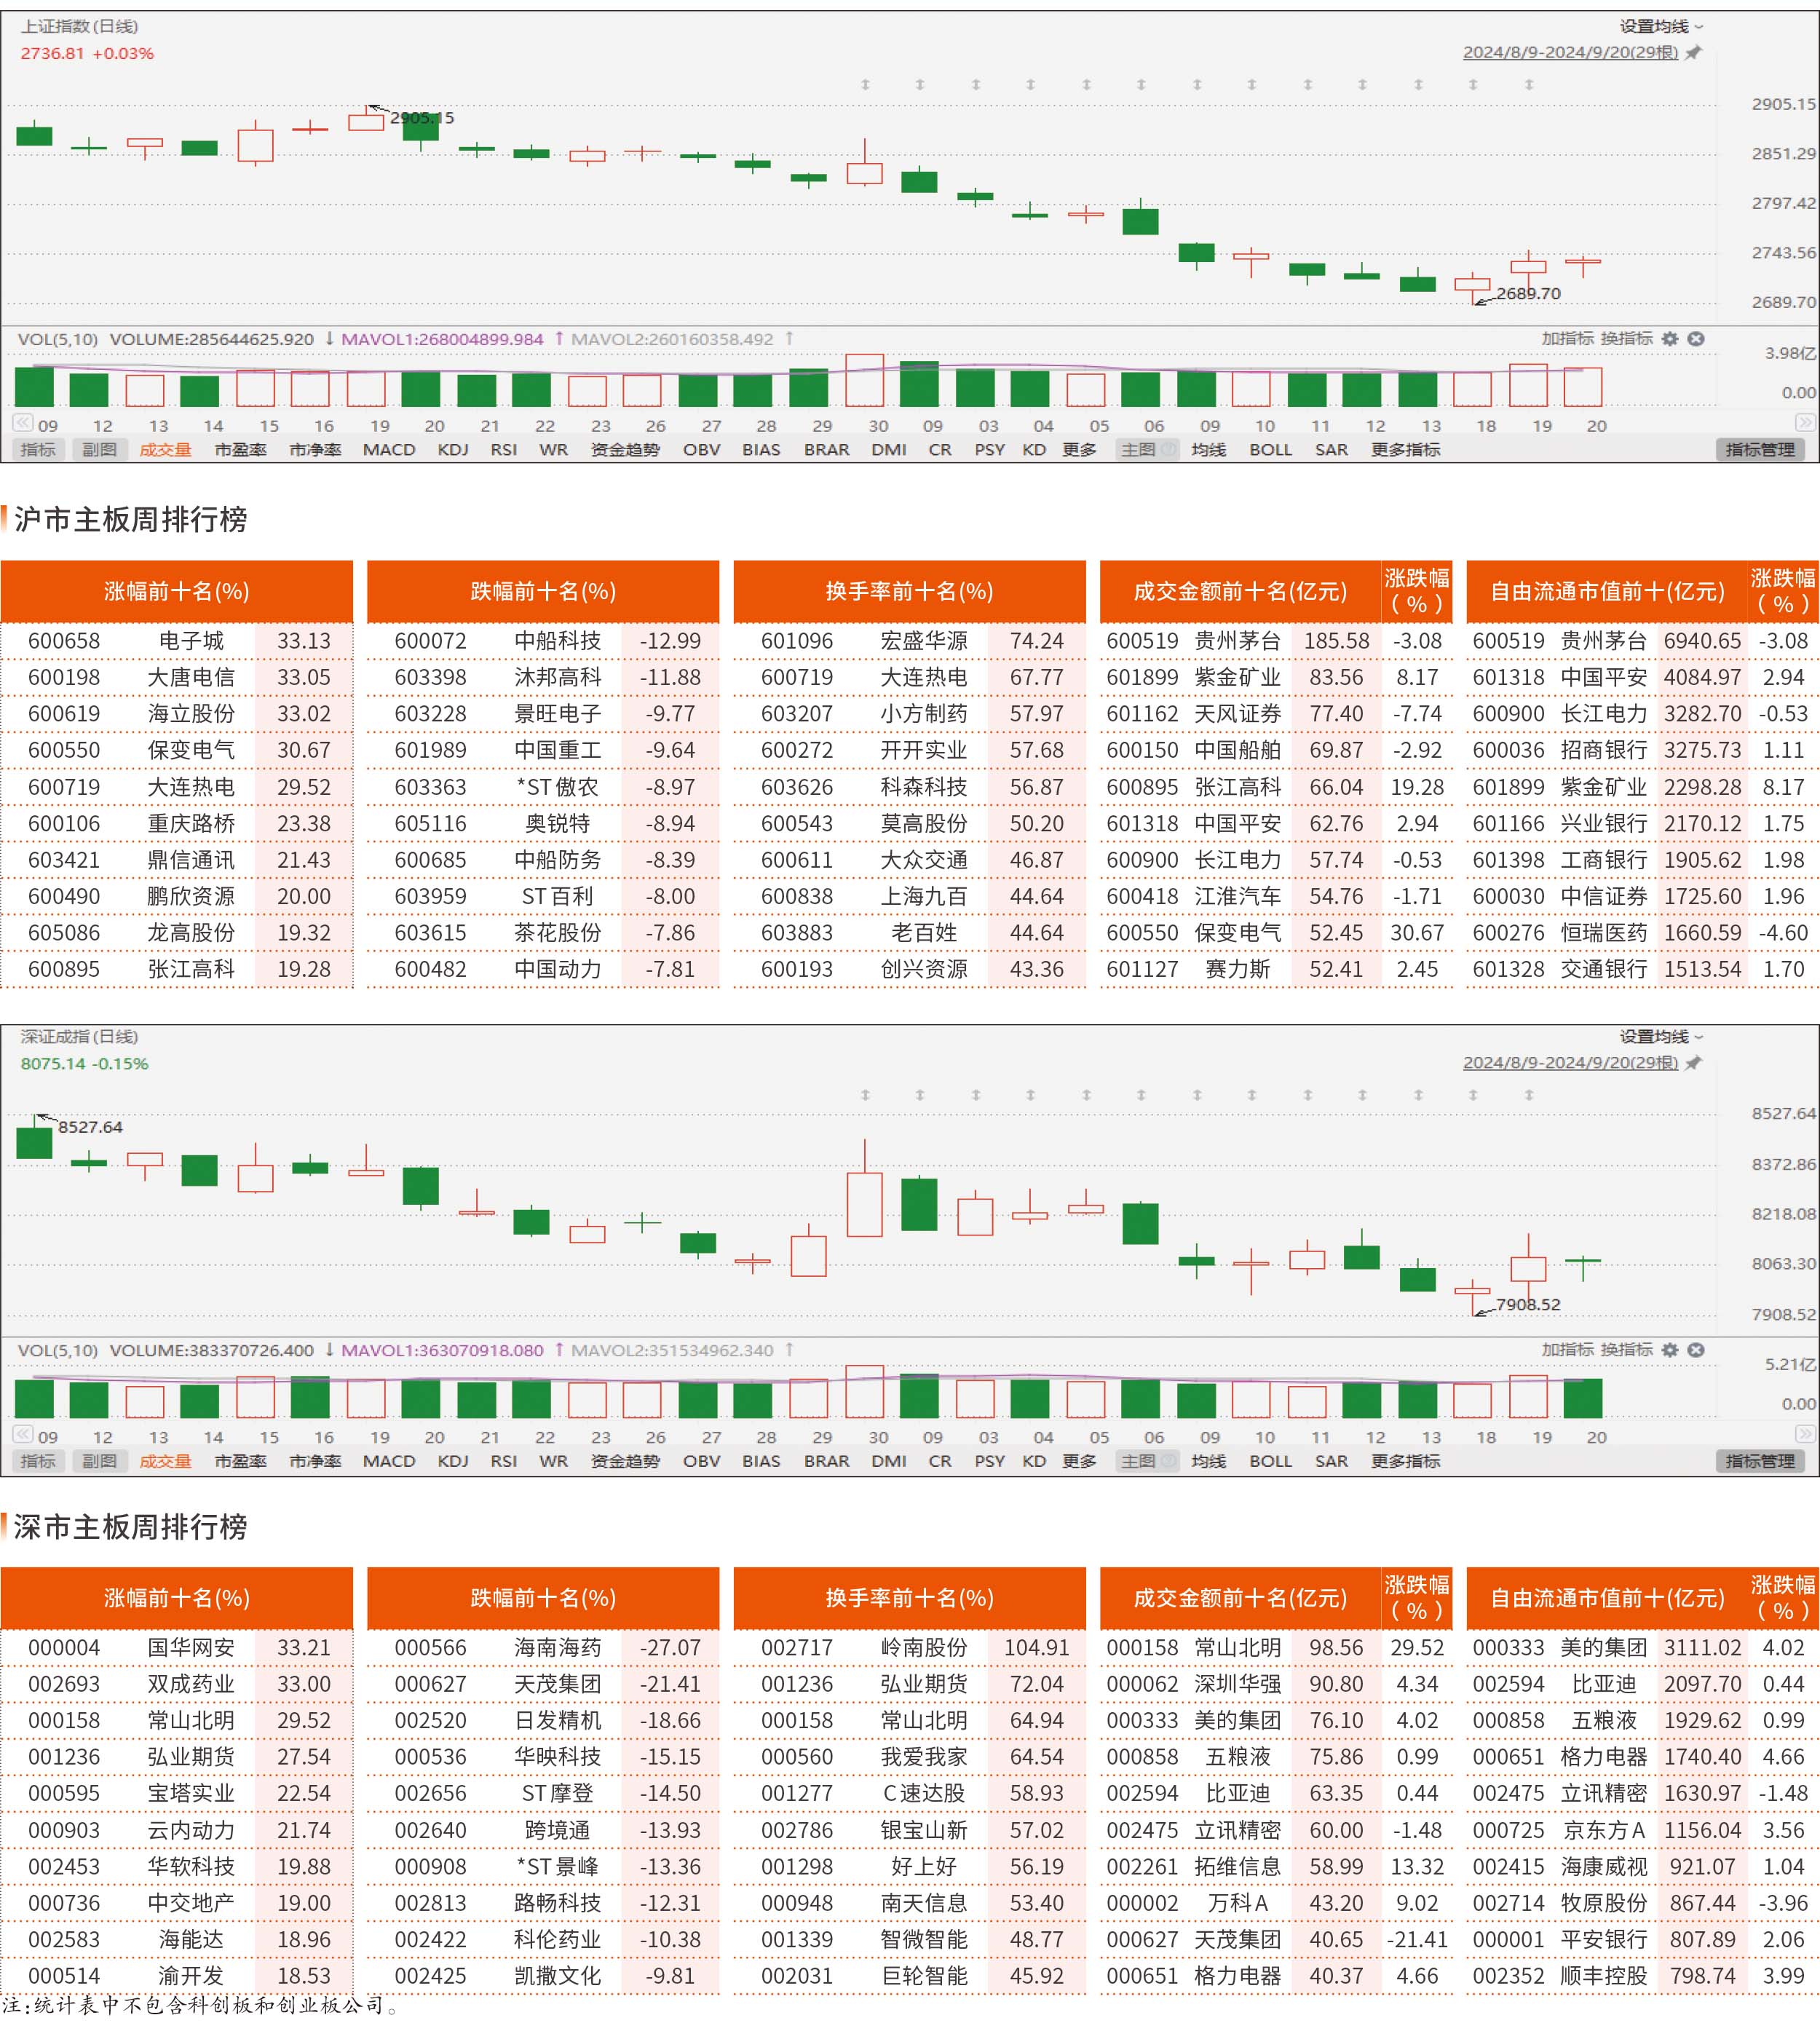The width and height of the screenshot is (1820, 2031).
Task: Click the Aug 30 volume bar in Shenzhen chart
Action: pos(865,1391)
